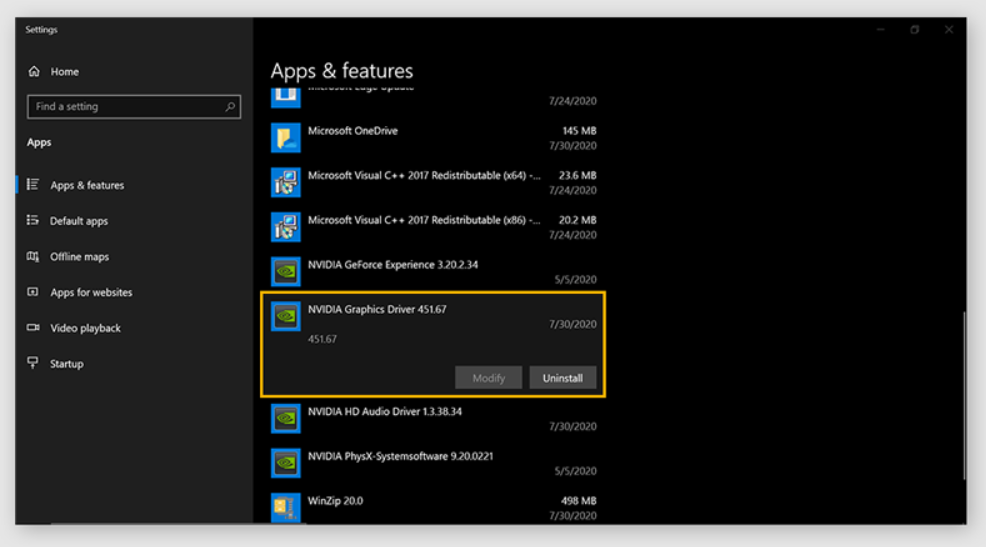Screen dimensions: 986x547
Task: Click the search magnifier icon
Action: click(x=230, y=107)
